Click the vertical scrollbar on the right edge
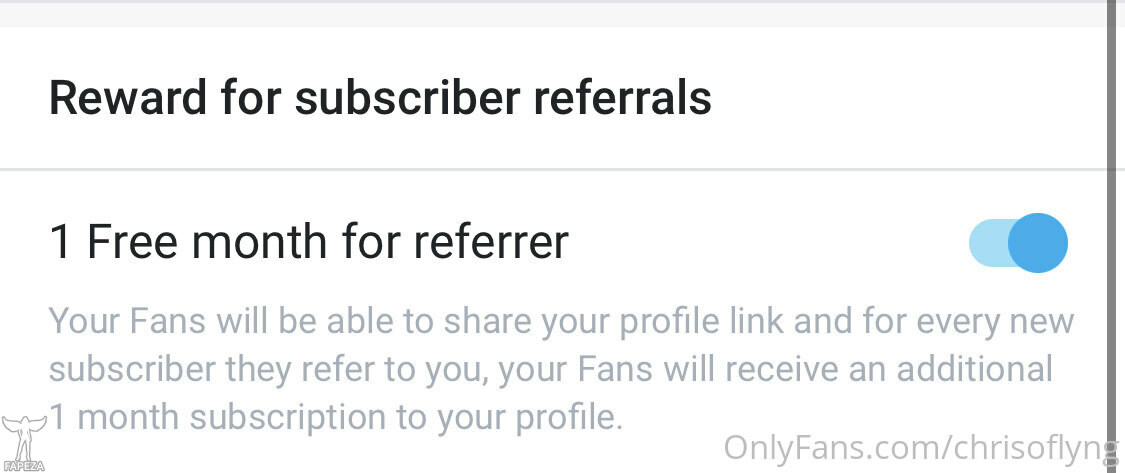Viewport: 1125px width, 473px height. (x=1111, y=200)
